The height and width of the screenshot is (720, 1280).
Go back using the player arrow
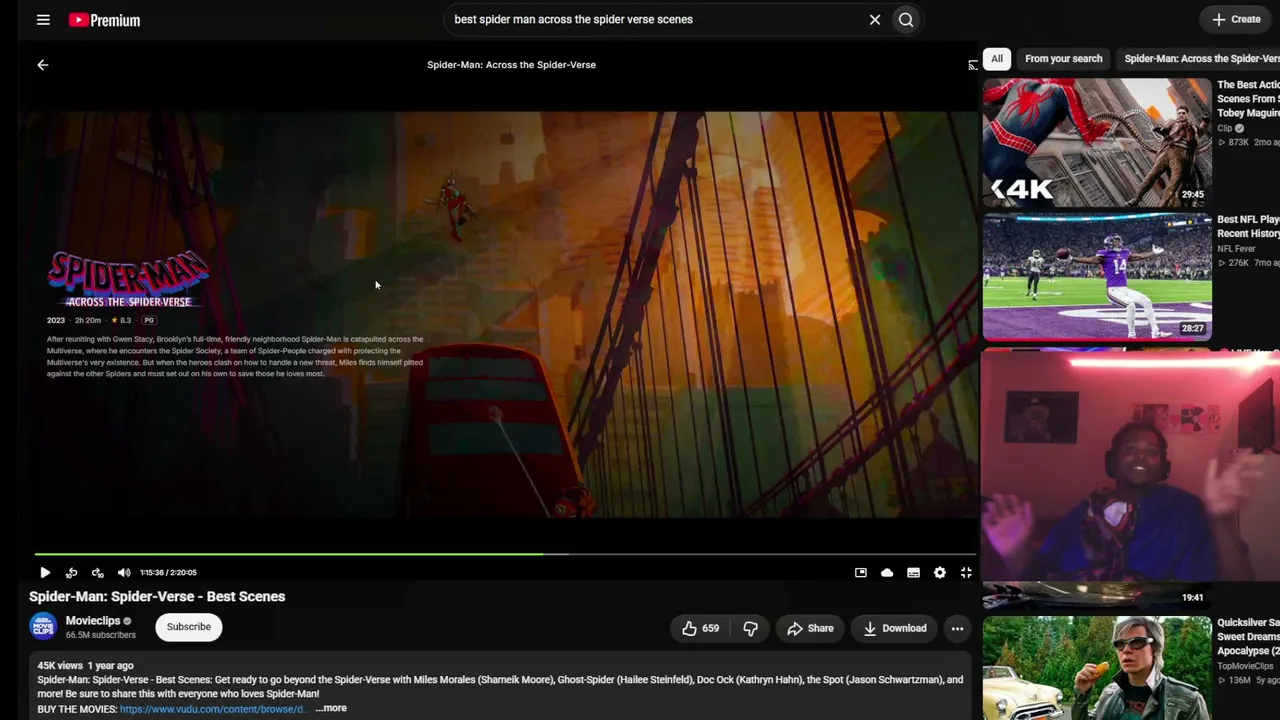(x=42, y=65)
